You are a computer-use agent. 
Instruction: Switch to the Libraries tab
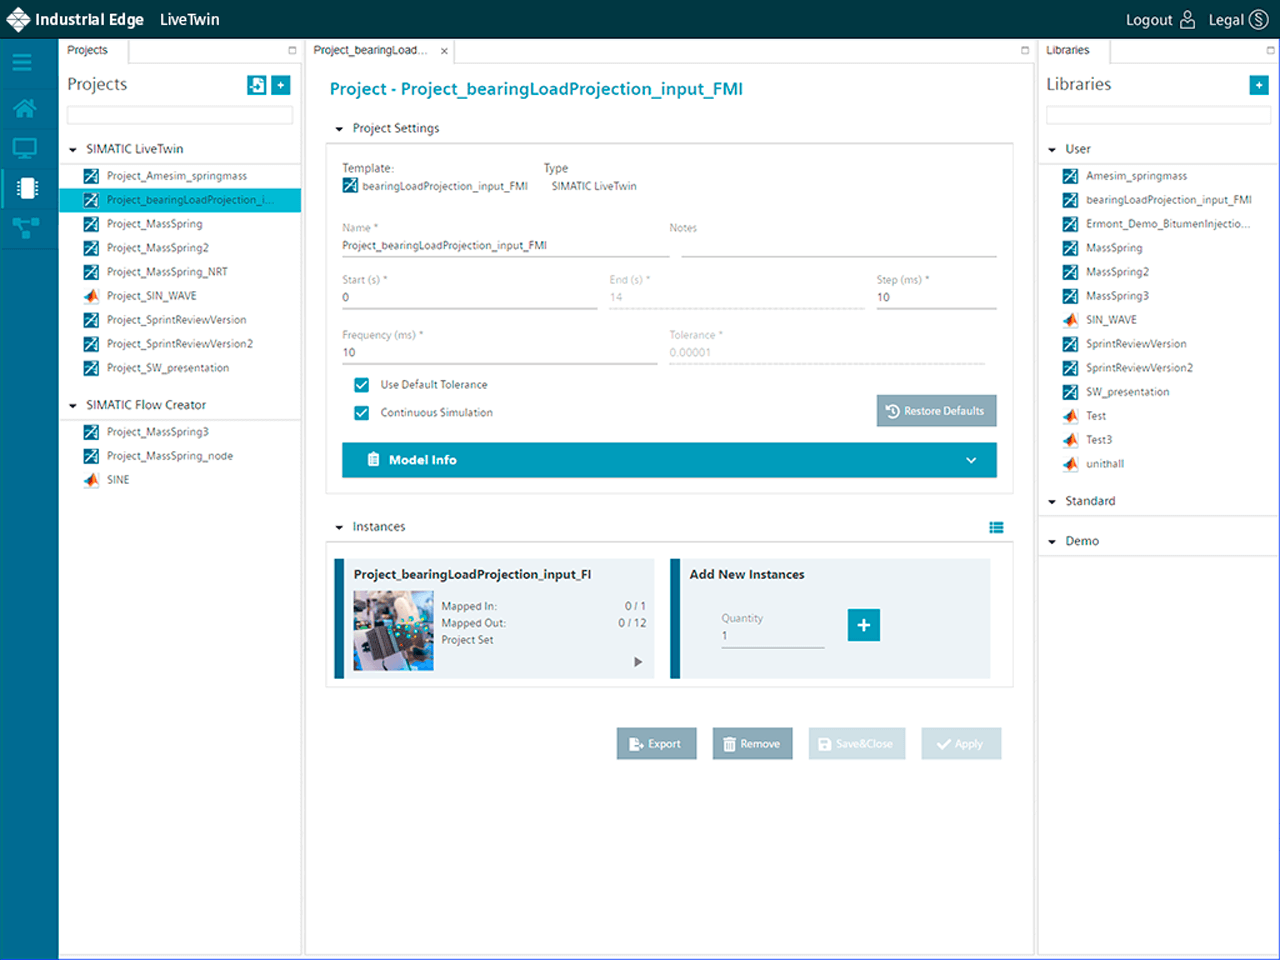(1068, 50)
